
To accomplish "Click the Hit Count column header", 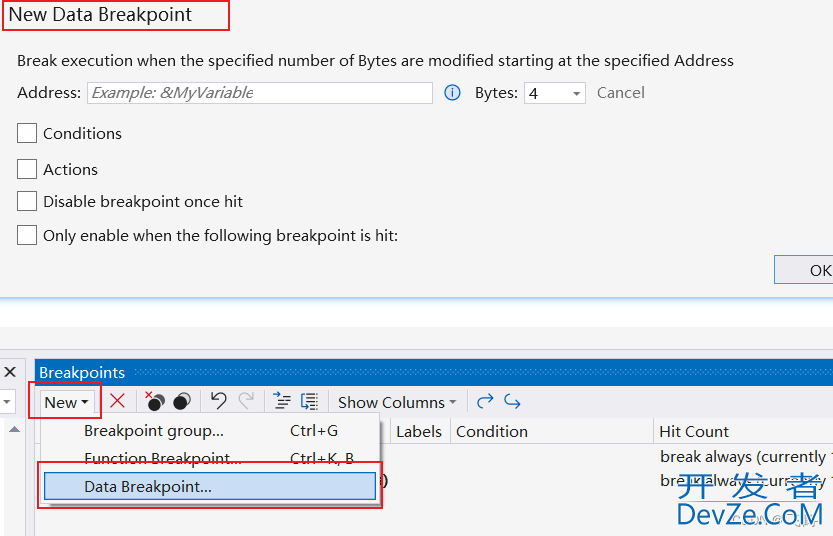I will coord(744,431).
